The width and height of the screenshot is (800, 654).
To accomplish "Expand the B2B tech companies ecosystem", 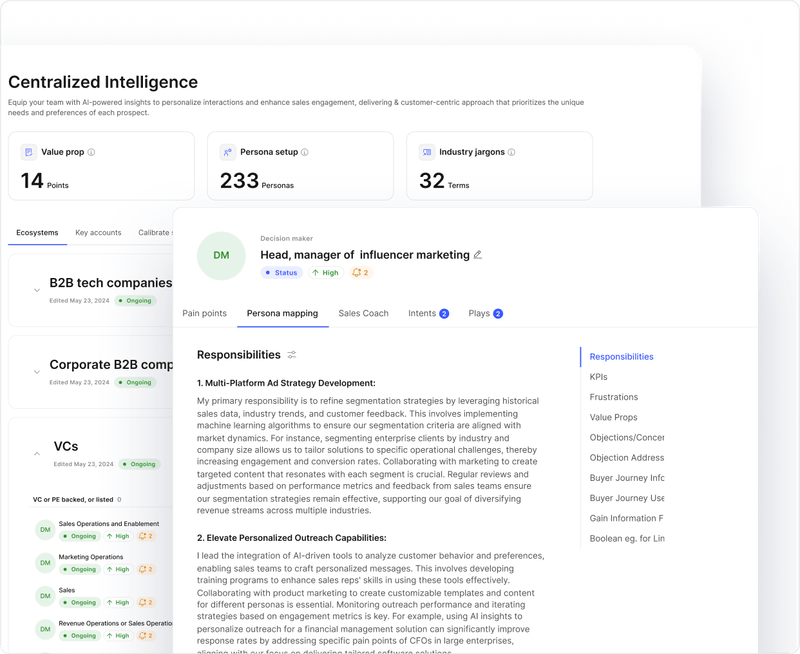I will coord(37,290).
